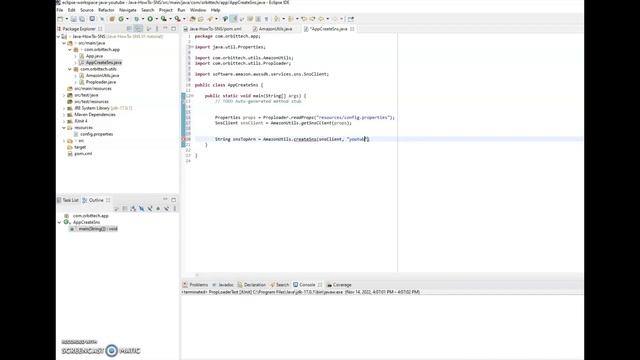Click Collapse All in Package Explorer
This screenshot has width=640, height=360.
(129, 29)
